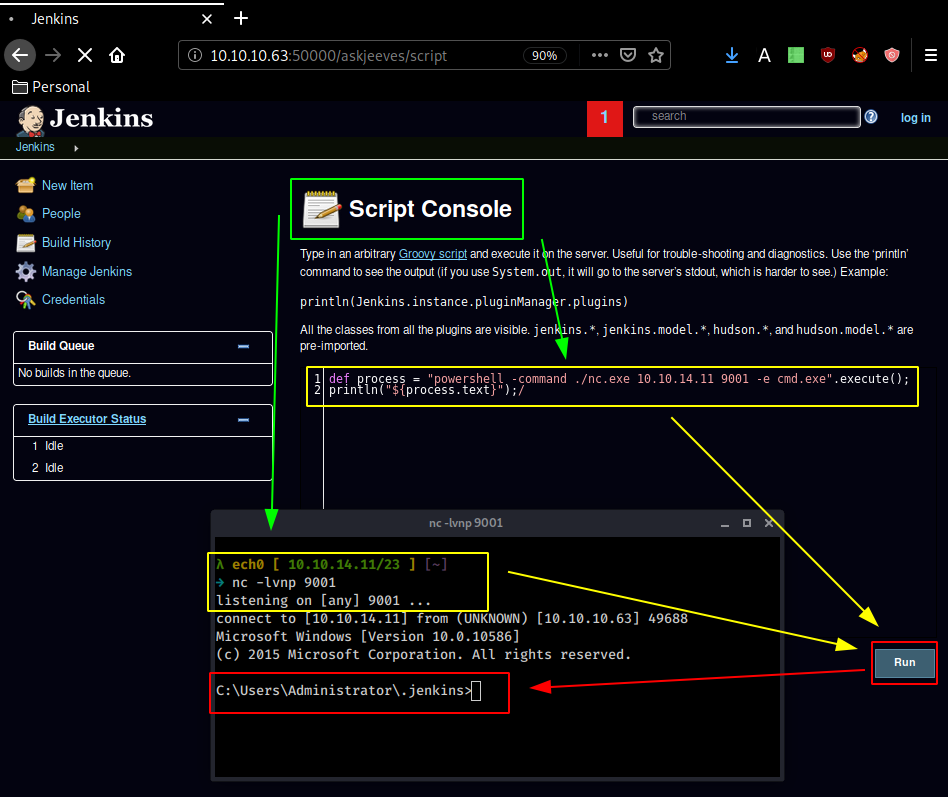Click the People icon
The width and height of the screenshot is (948, 797).
(25, 213)
